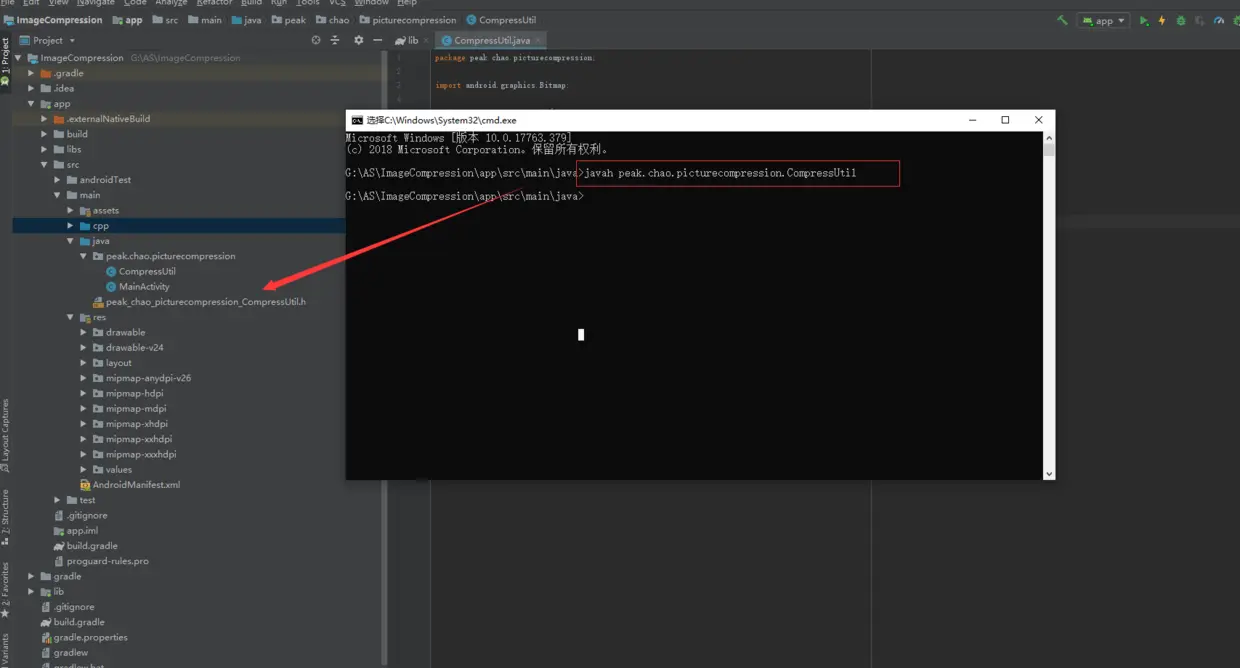Open the Analyze menu
This screenshot has width=1240, height=668.
(x=171, y=3)
